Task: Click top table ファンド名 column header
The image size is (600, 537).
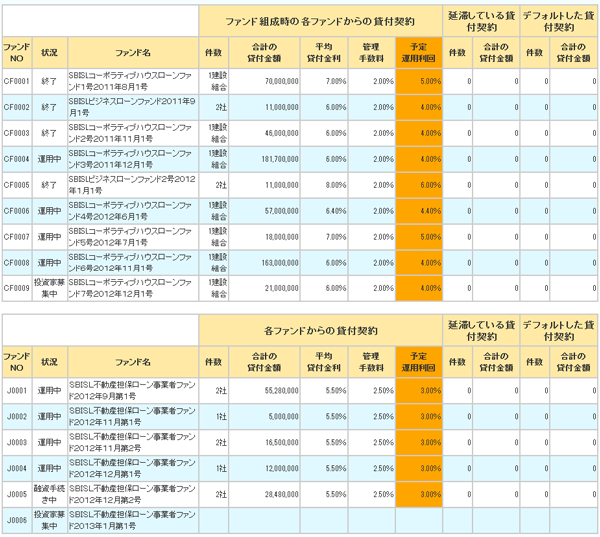Action: (x=133, y=52)
